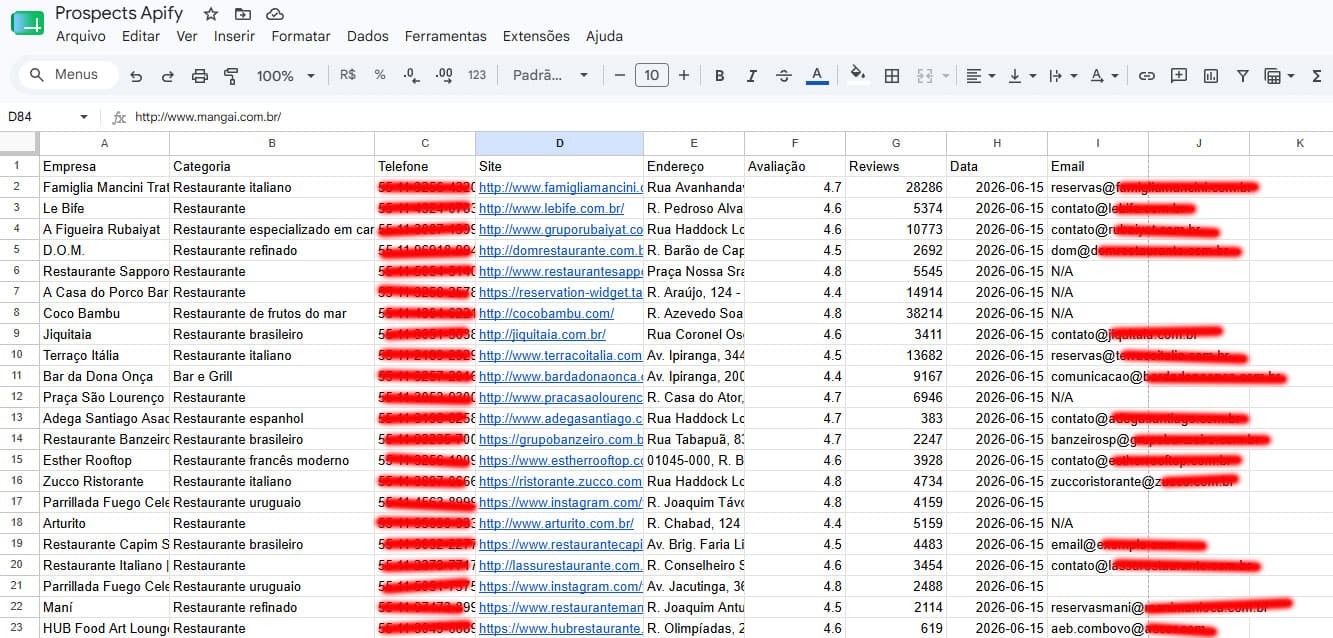Open text wrapping dropdown
1333x638 pixels.
[1062, 76]
